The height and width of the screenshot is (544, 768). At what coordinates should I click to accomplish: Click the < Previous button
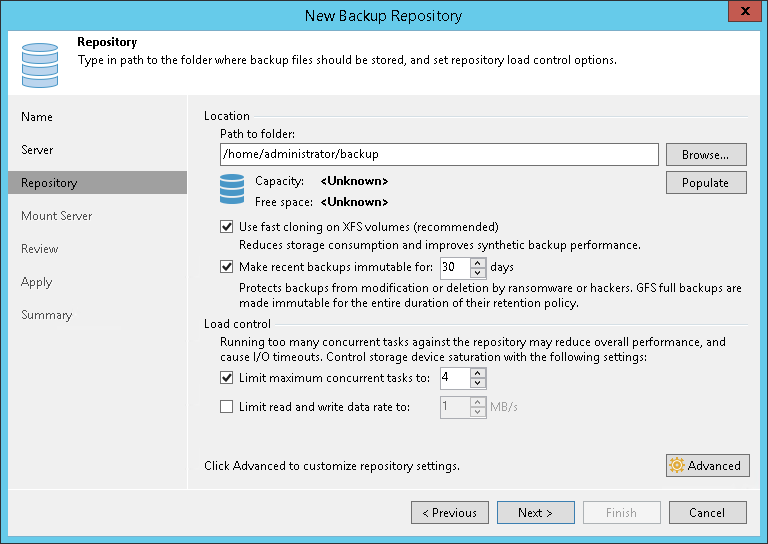(450, 513)
